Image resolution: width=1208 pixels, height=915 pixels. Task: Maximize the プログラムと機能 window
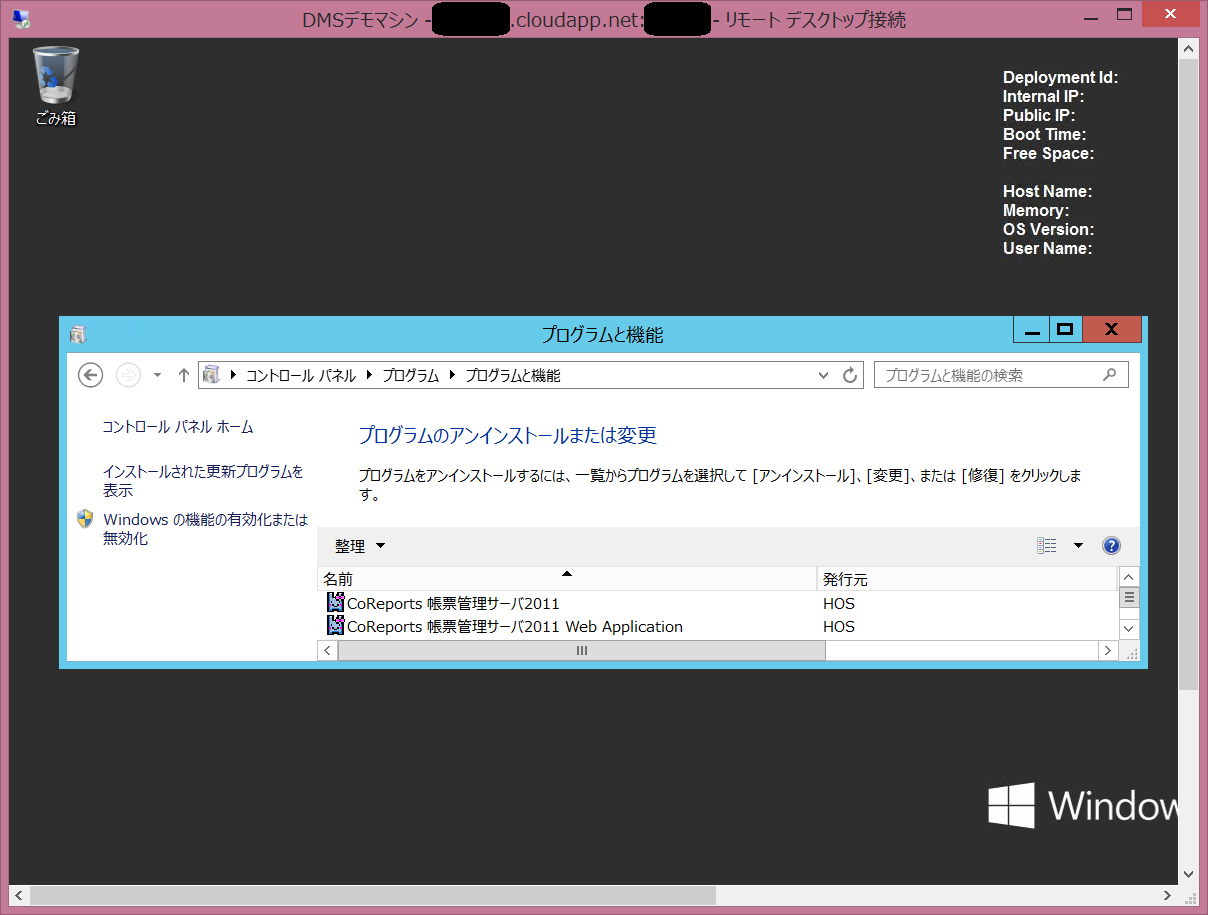1065,330
